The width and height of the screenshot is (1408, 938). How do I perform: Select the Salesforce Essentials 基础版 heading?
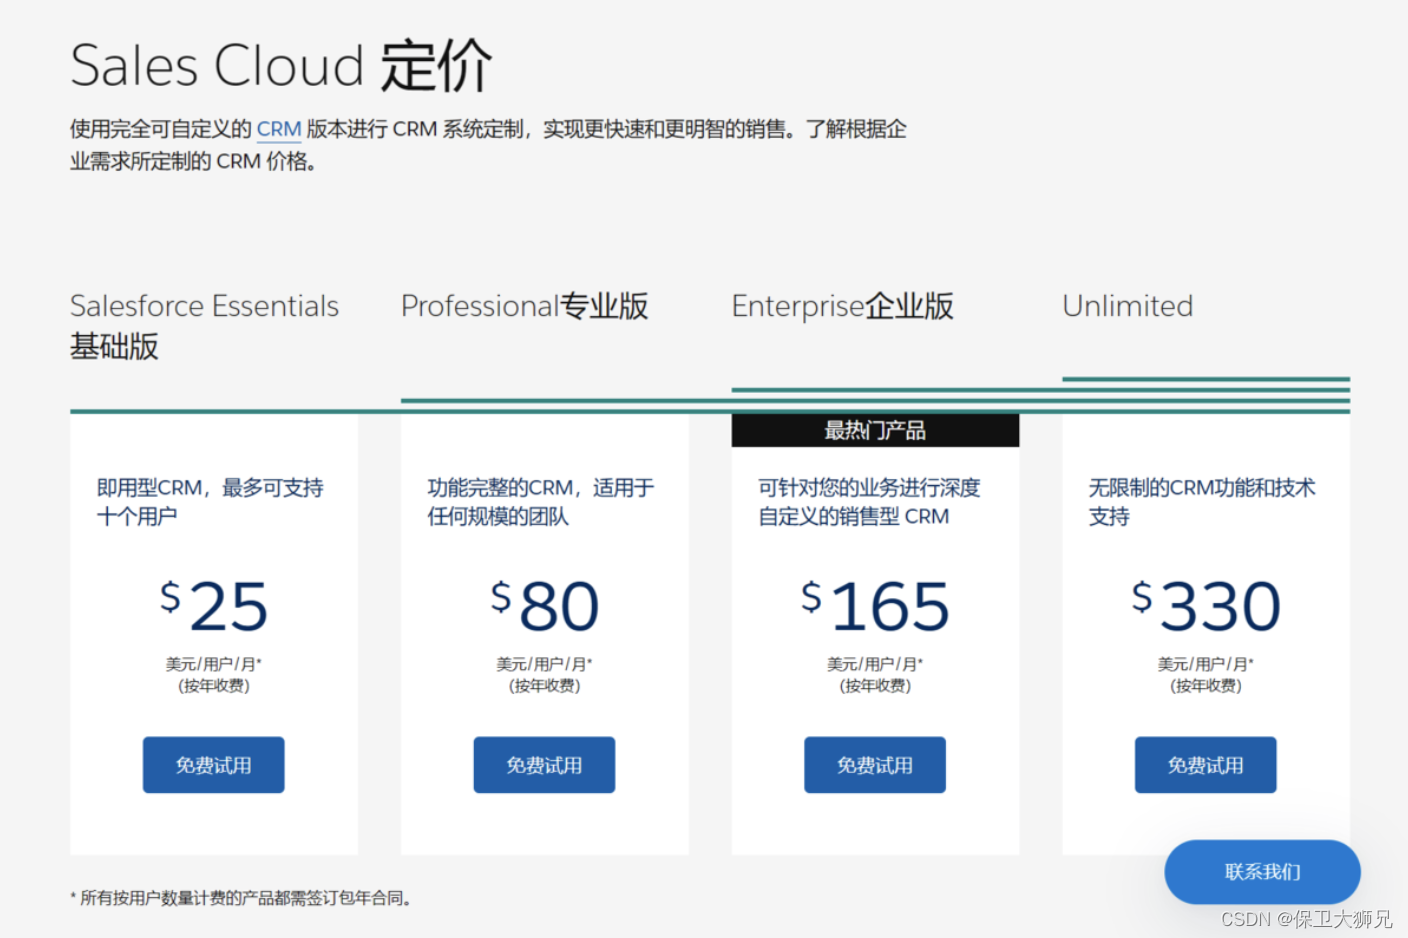pos(204,326)
